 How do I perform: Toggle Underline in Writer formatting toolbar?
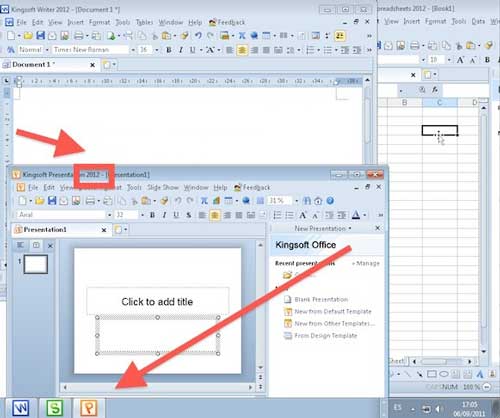click(192, 50)
